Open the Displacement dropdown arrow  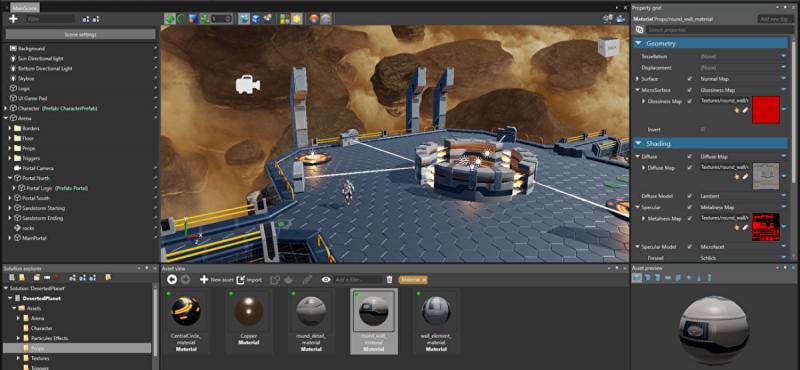tap(784, 67)
